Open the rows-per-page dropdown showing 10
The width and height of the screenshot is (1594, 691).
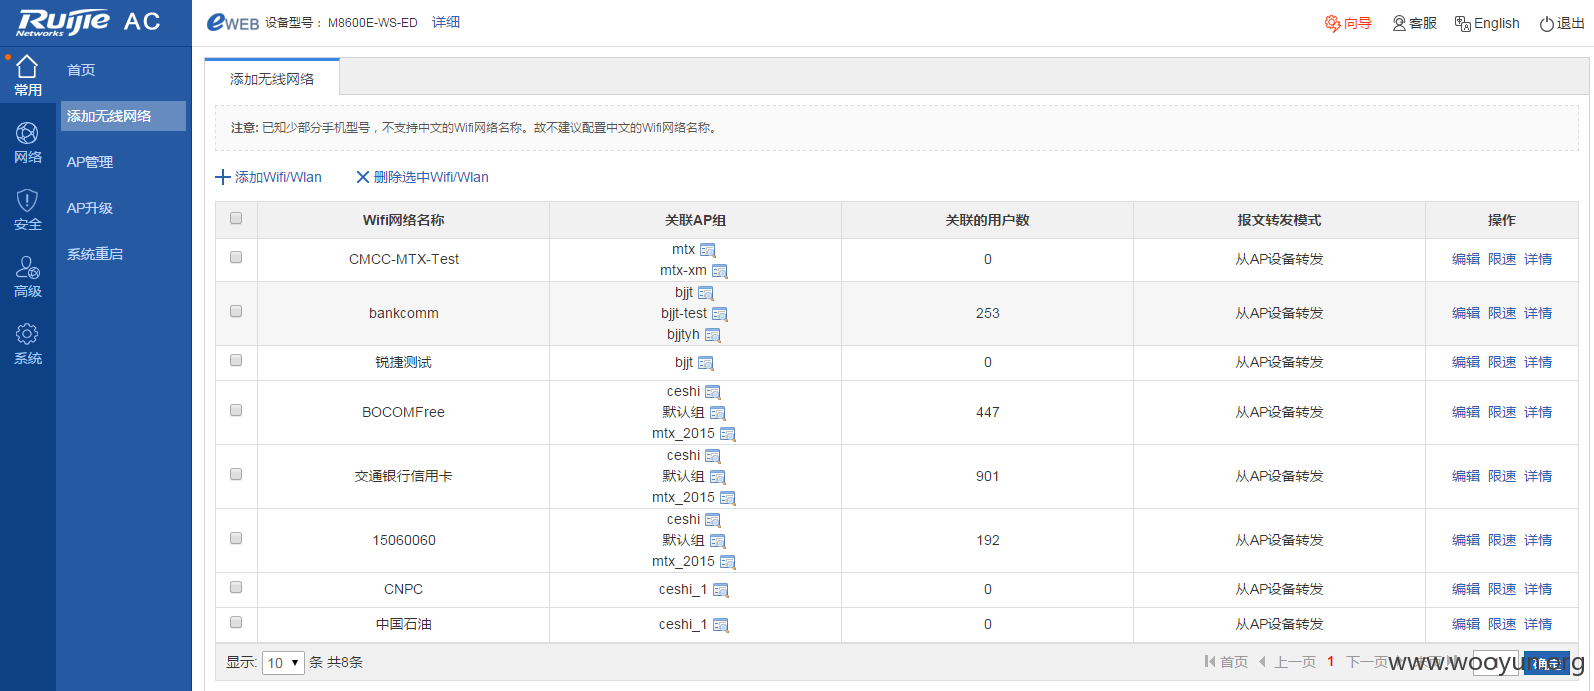283,662
